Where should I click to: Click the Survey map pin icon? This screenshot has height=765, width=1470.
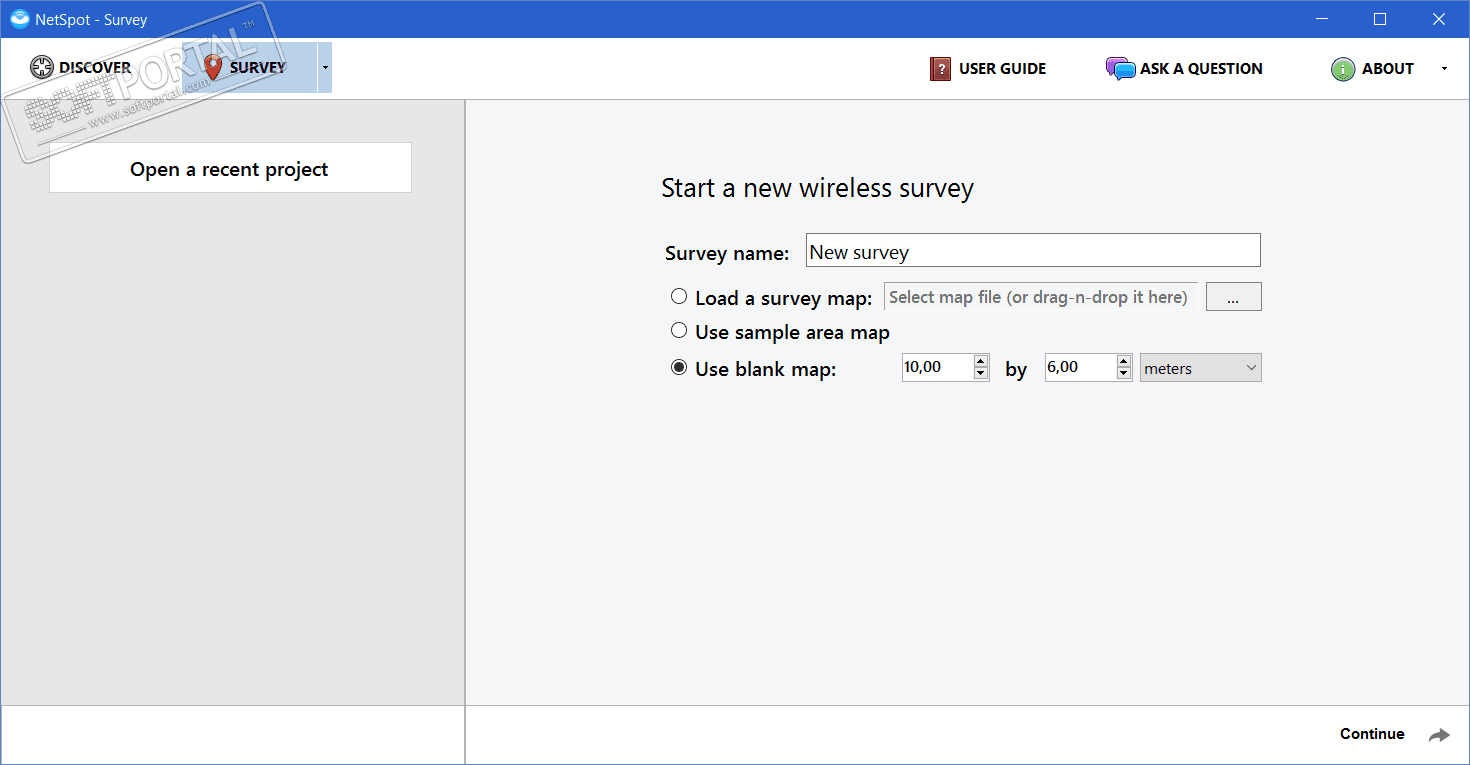213,67
